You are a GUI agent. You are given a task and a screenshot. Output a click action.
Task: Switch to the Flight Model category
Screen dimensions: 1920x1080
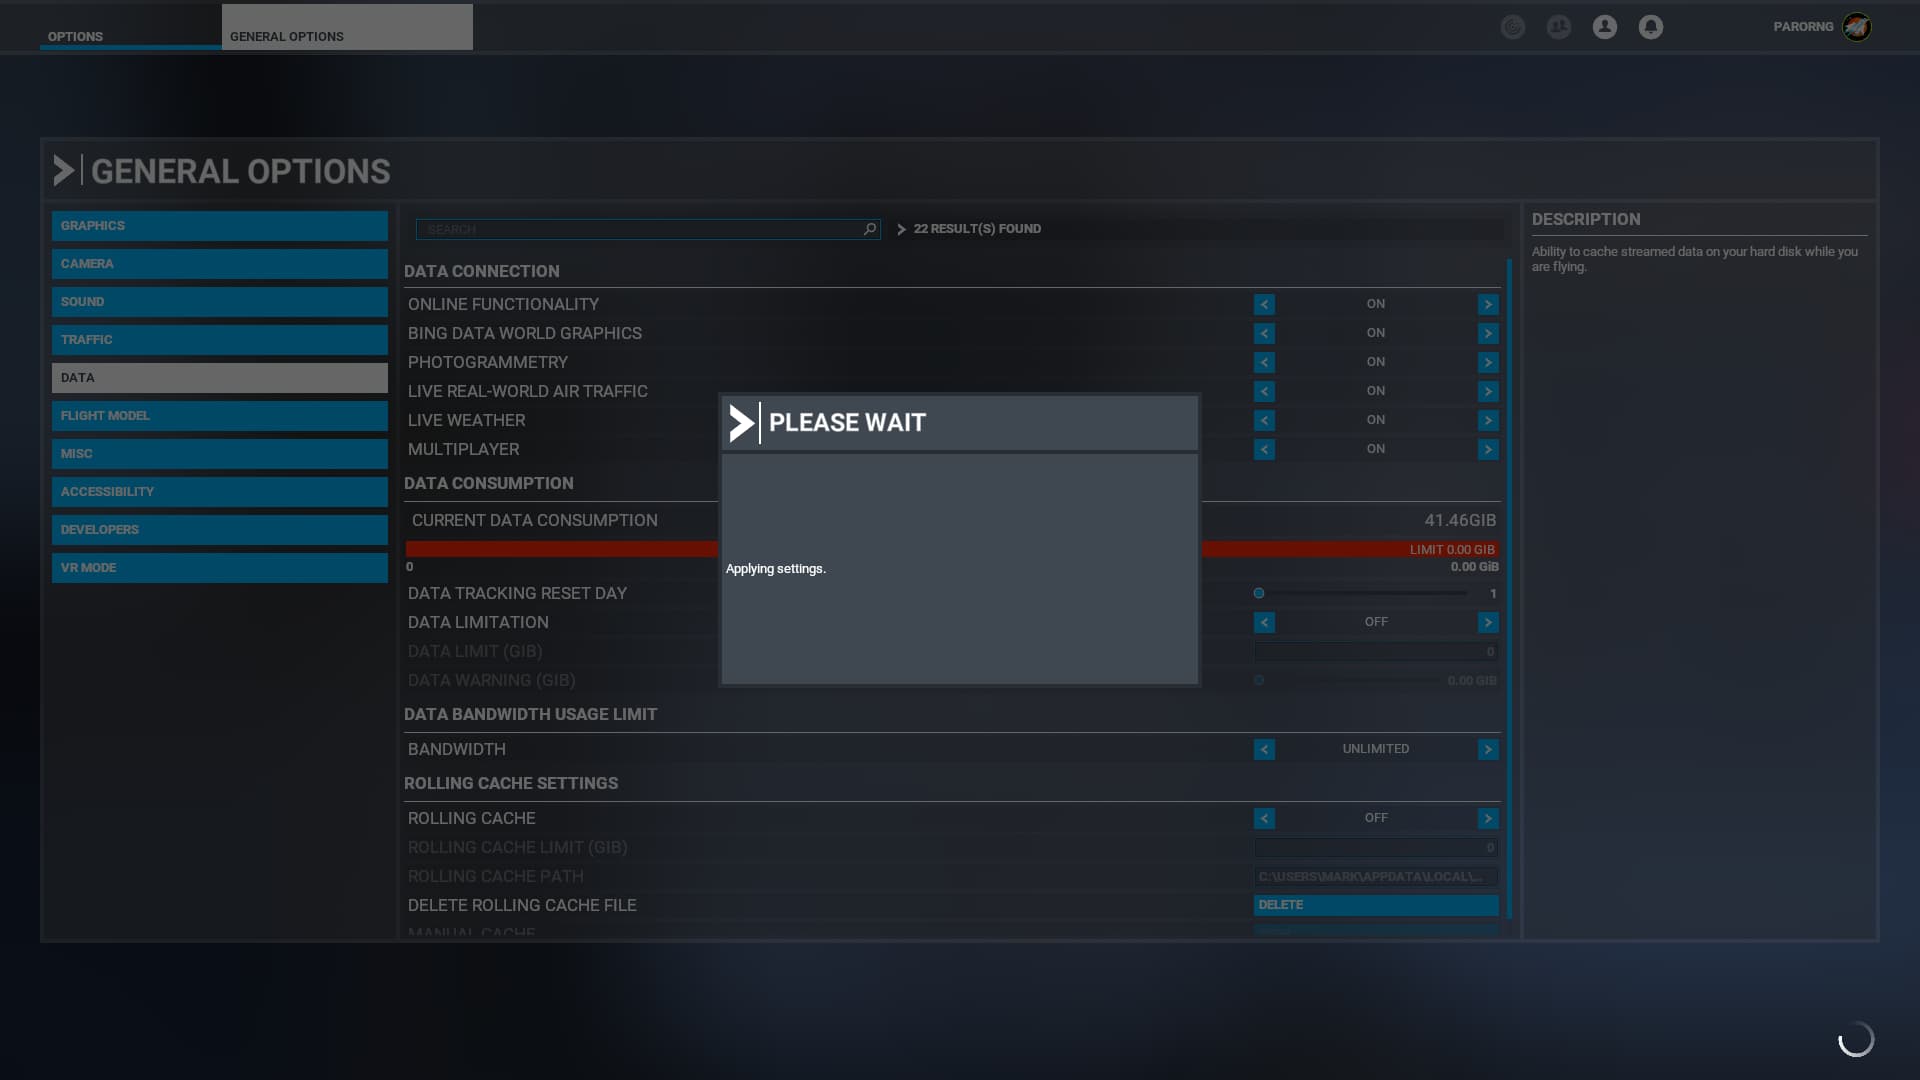point(219,416)
